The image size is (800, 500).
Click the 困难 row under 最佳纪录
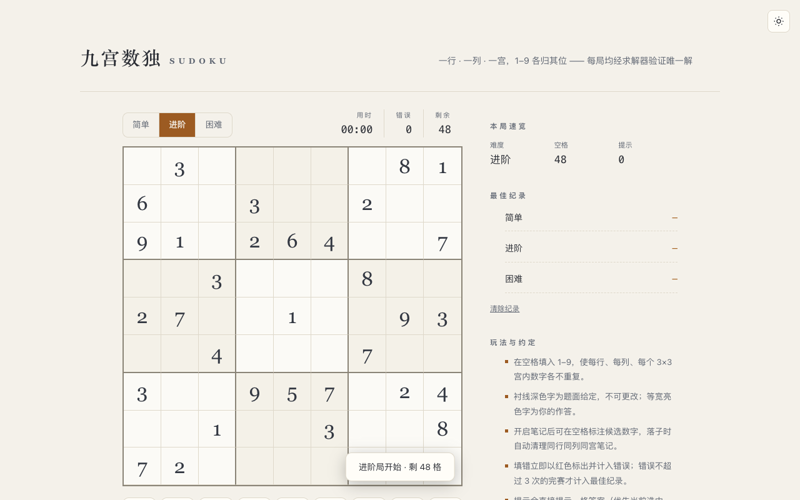pos(591,279)
